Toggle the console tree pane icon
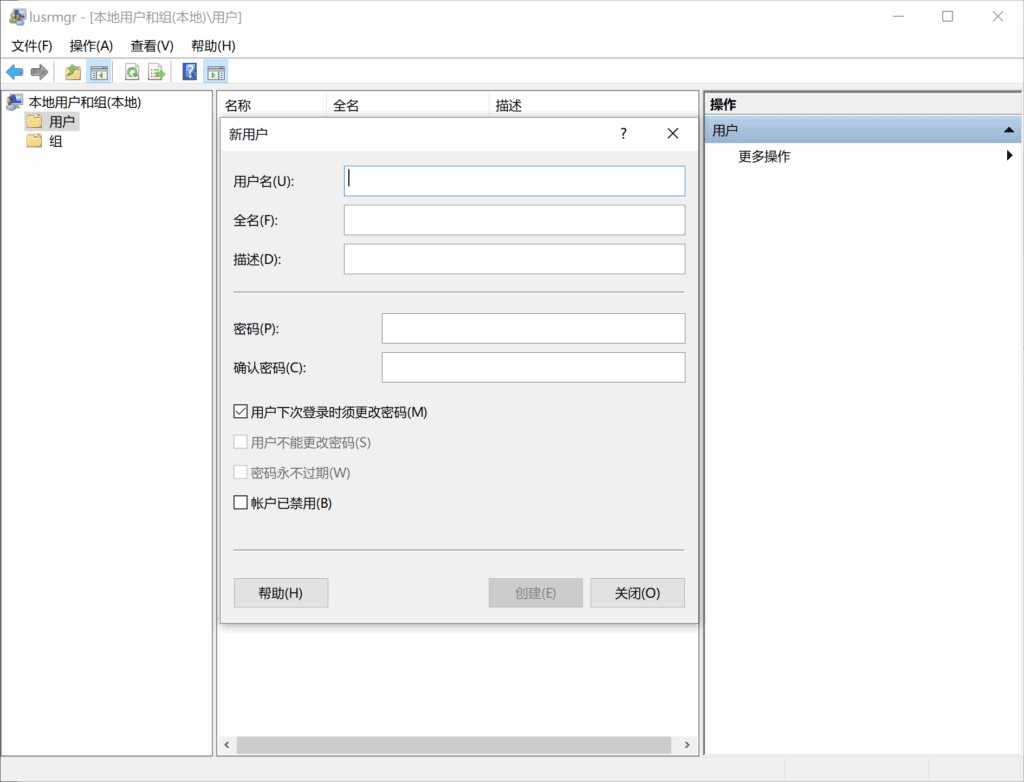 tap(98, 71)
